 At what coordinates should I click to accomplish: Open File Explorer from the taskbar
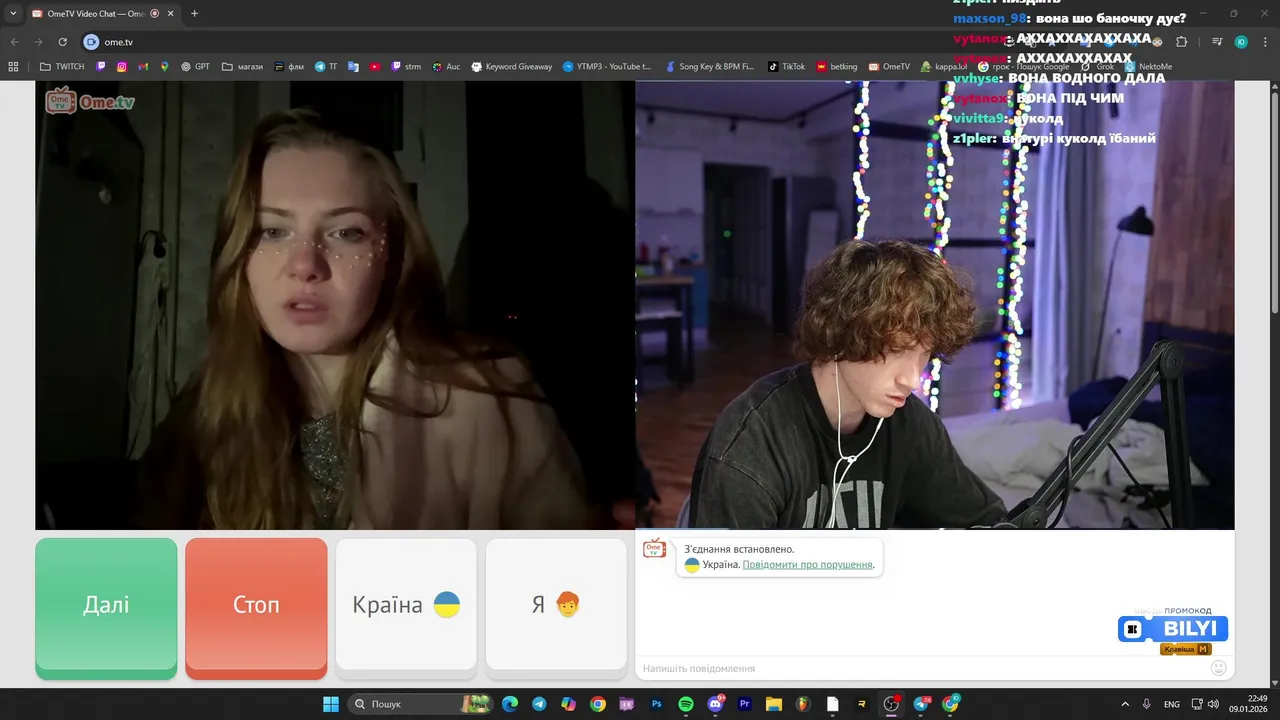(774, 704)
